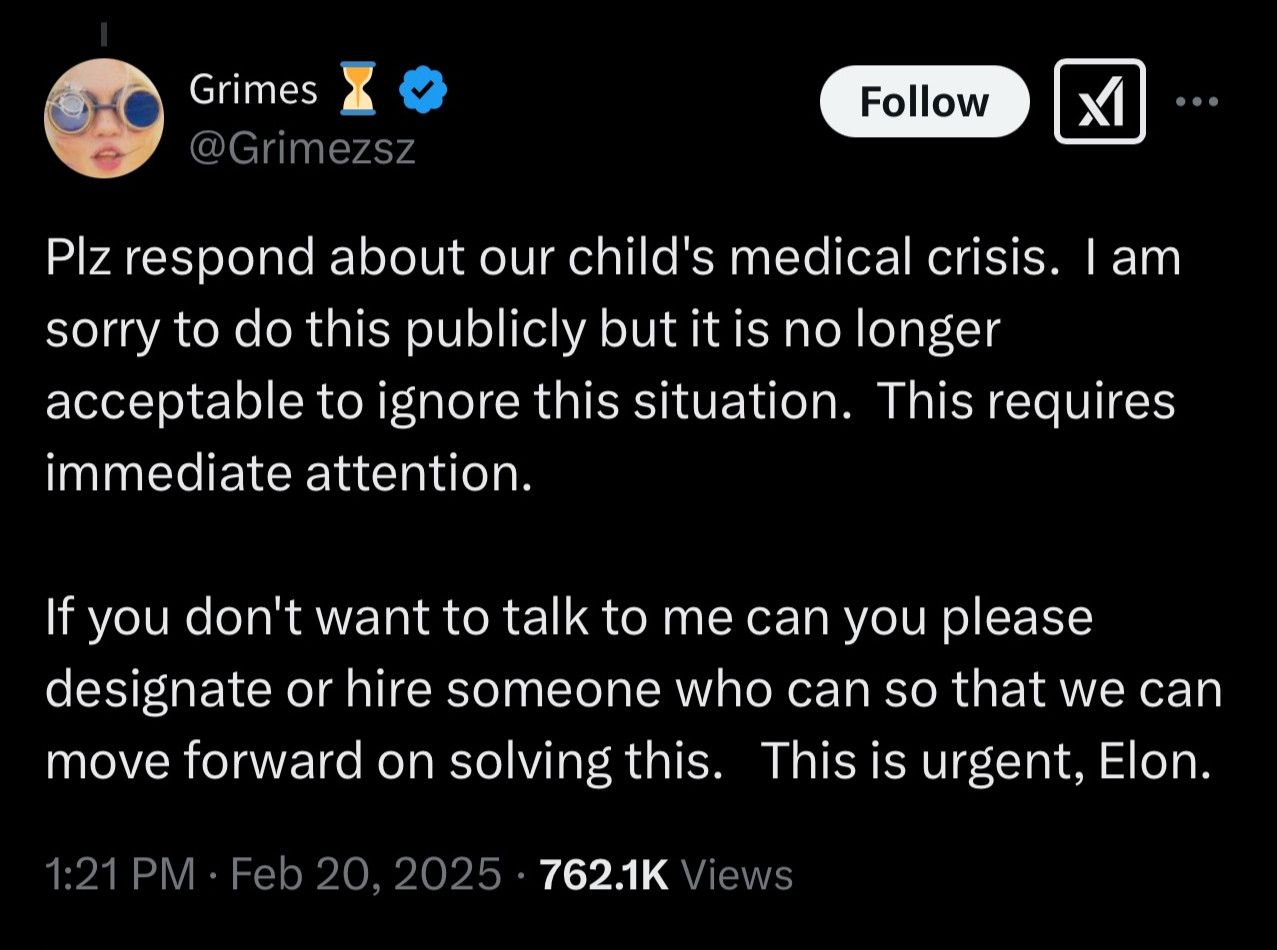Open the three-dot more options menu
The width and height of the screenshot is (1277, 950).
(x=1196, y=102)
